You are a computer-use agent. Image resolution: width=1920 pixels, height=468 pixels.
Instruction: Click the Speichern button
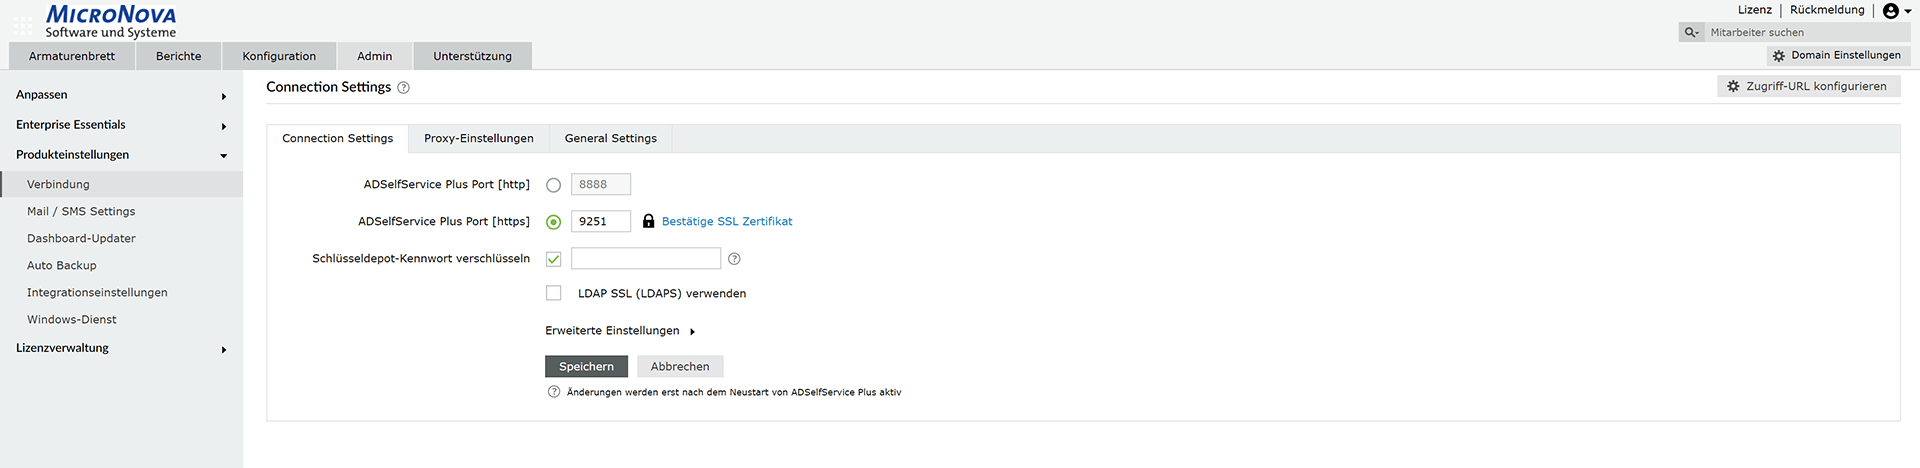[x=586, y=367]
